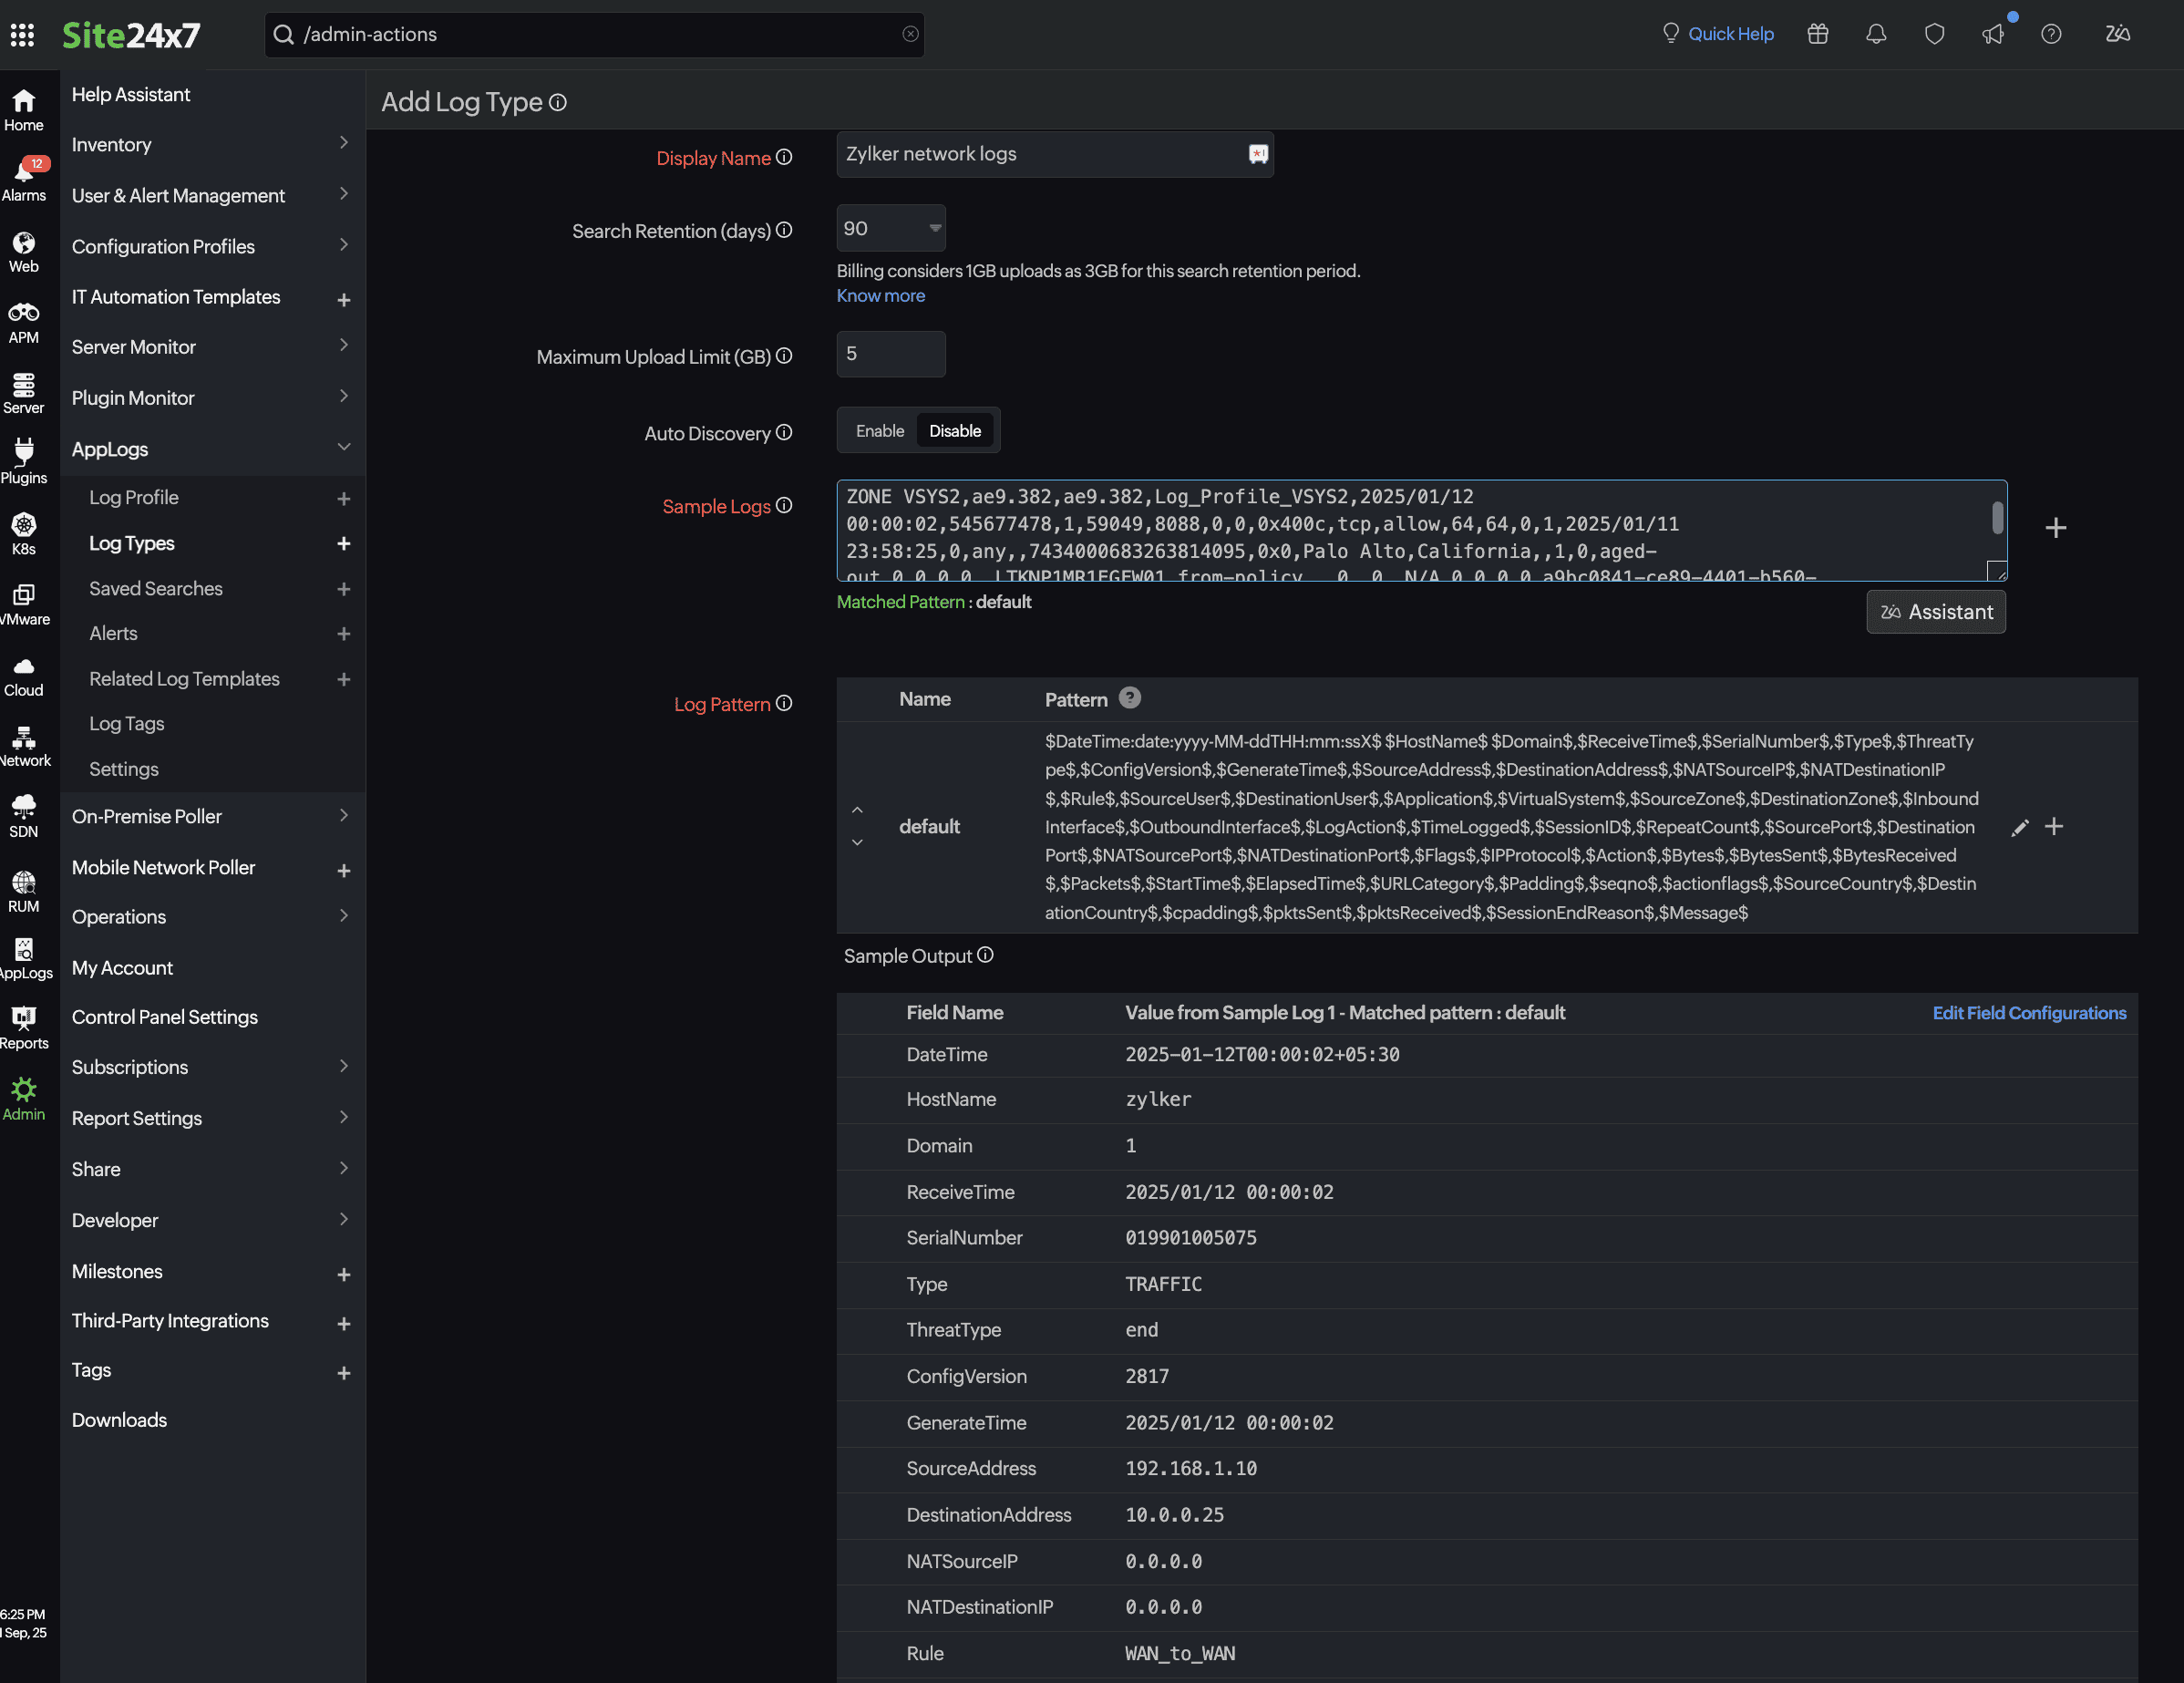The height and width of the screenshot is (1683, 2184).
Task: Open Edit Field Configurations
Action: click(x=2028, y=1013)
